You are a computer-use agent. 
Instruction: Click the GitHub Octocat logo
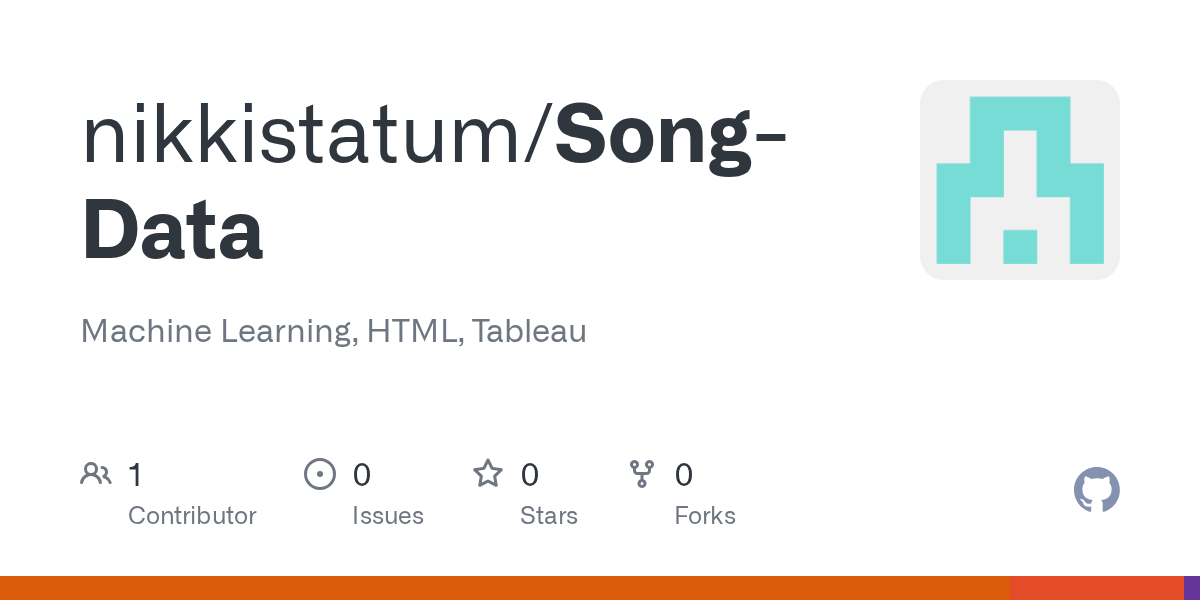pyautogui.click(x=1097, y=490)
